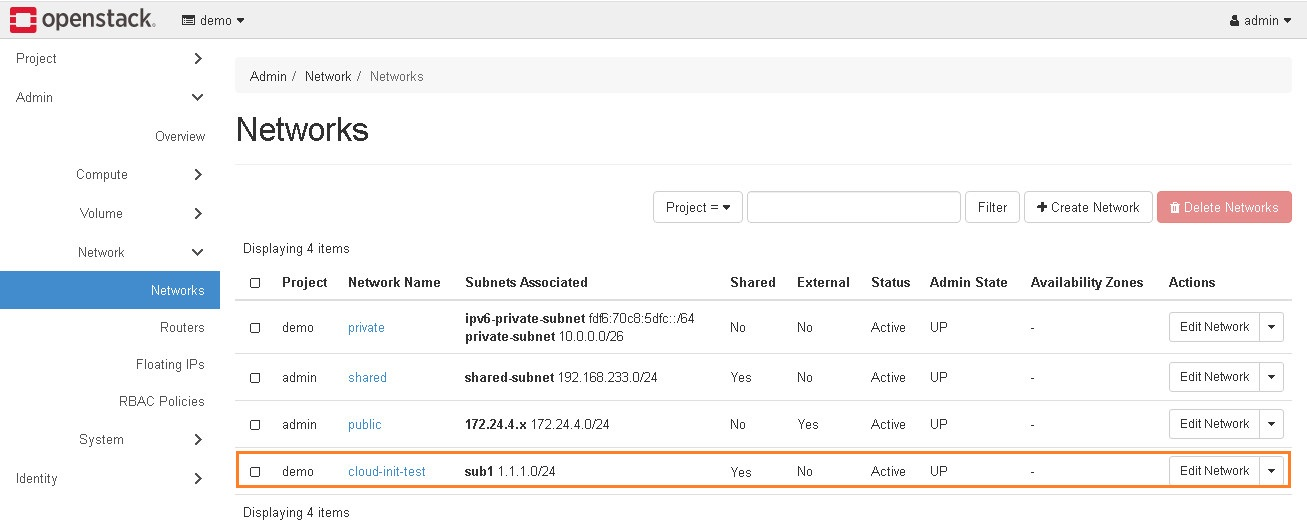The image size is (1307, 530).
Task: Open the demo project selector
Action: (x=213, y=20)
